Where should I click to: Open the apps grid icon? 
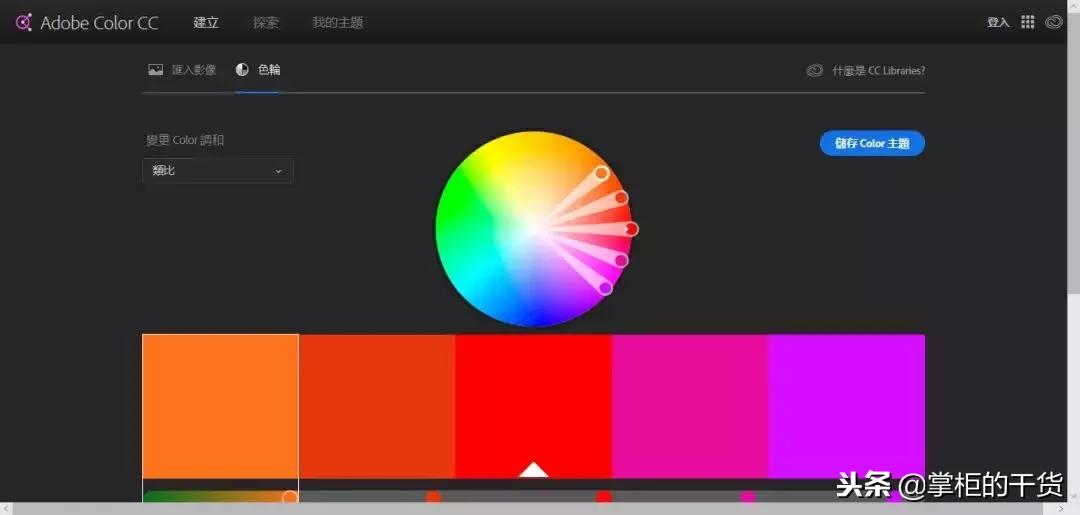point(1028,22)
